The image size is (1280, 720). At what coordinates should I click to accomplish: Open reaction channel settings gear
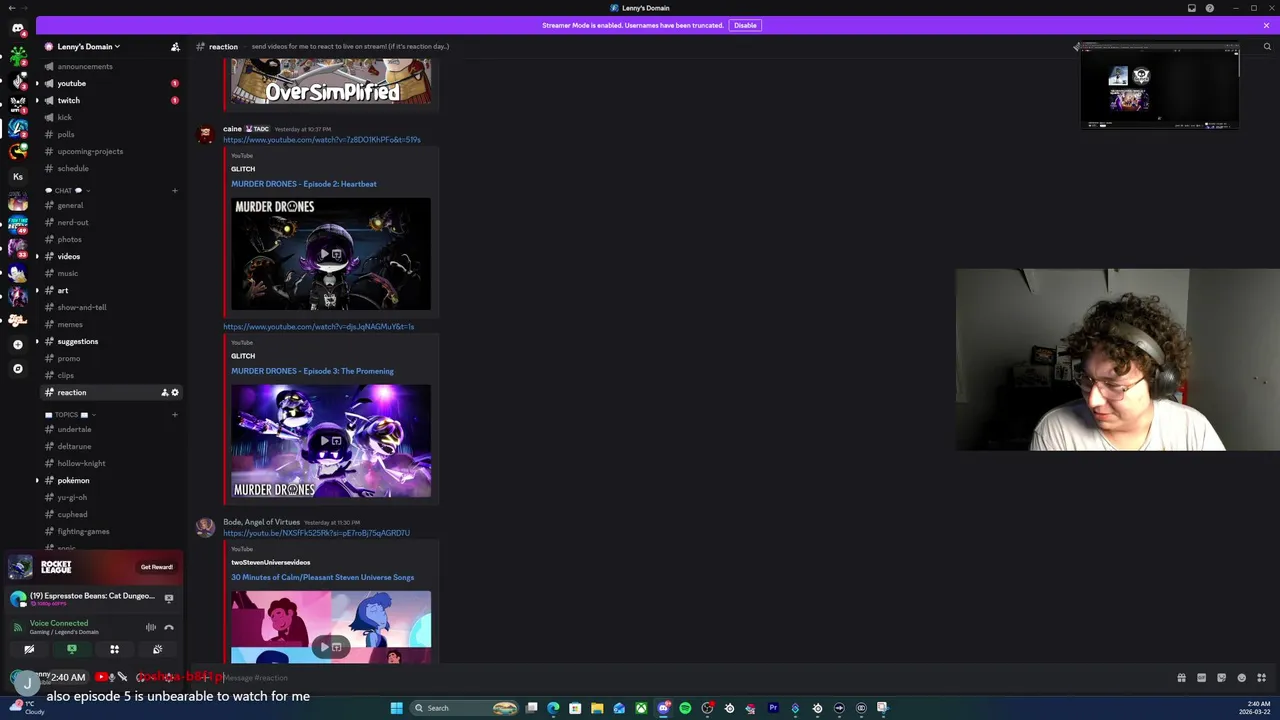tap(175, 392)
